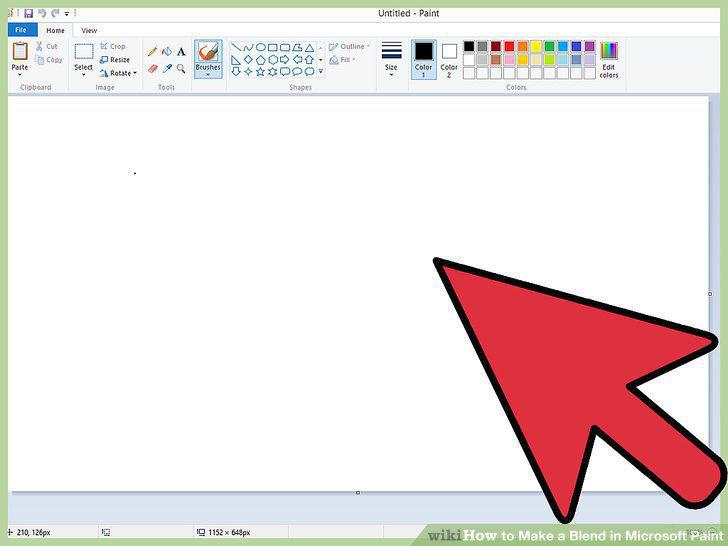
Task: Pick the Line shape
Action: tap(236, 47)
